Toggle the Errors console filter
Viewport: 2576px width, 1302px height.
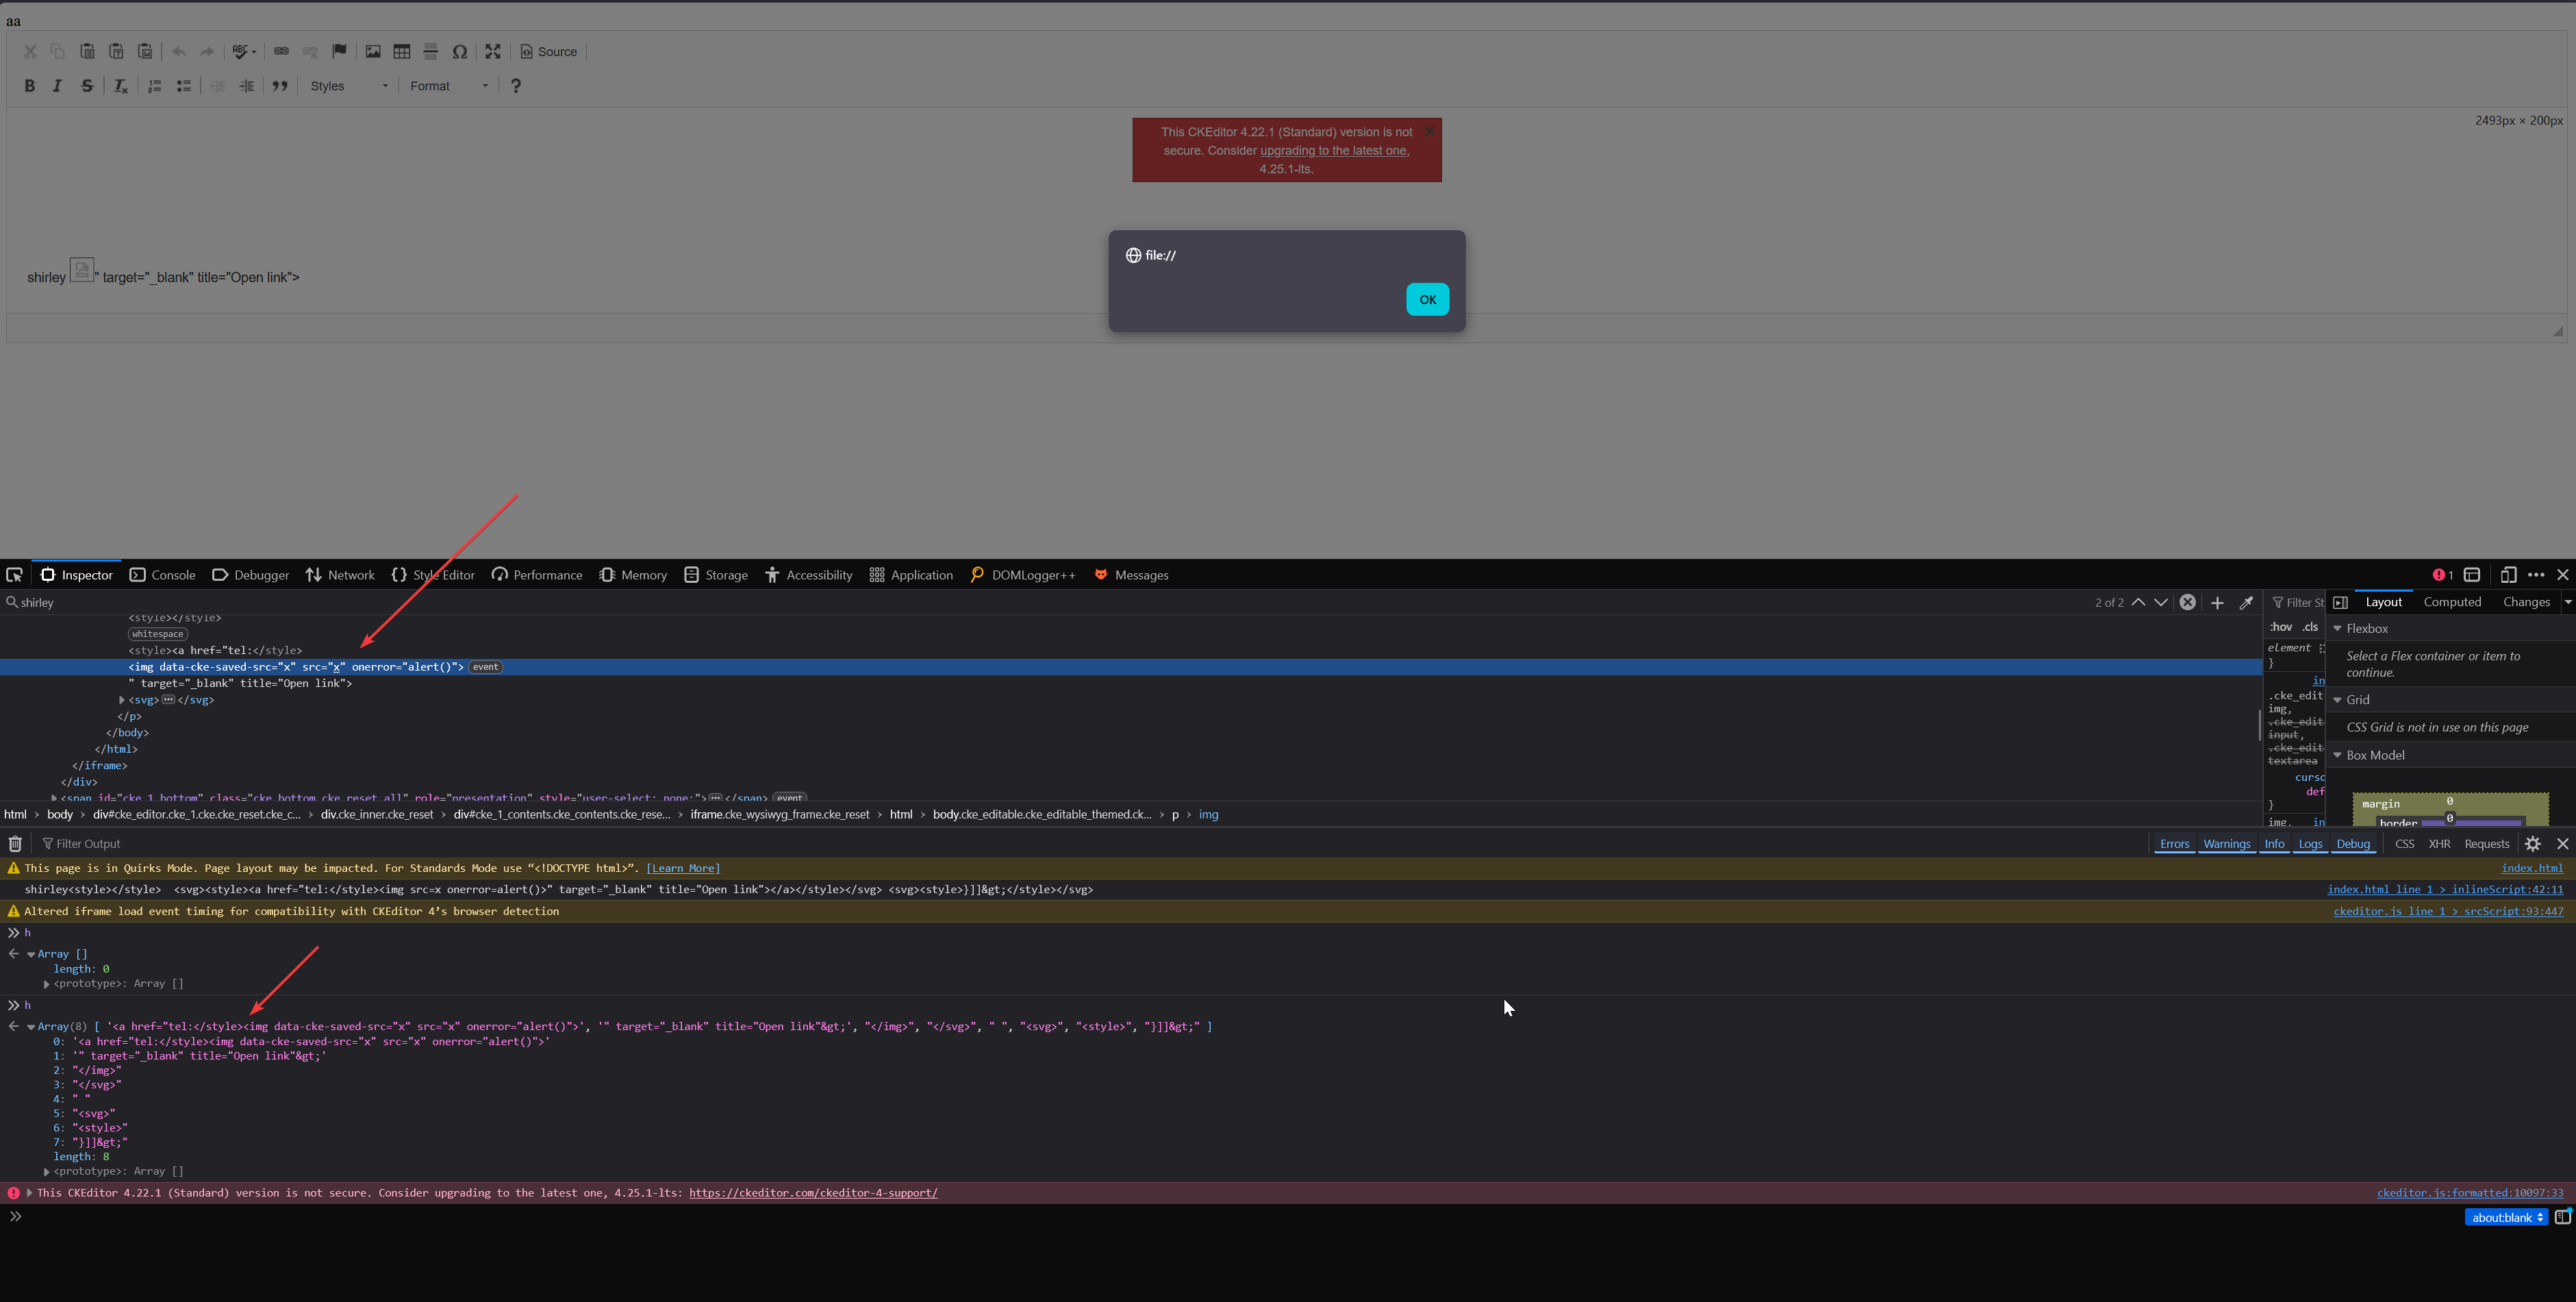pyautogui.click(x=2174, y=844)
